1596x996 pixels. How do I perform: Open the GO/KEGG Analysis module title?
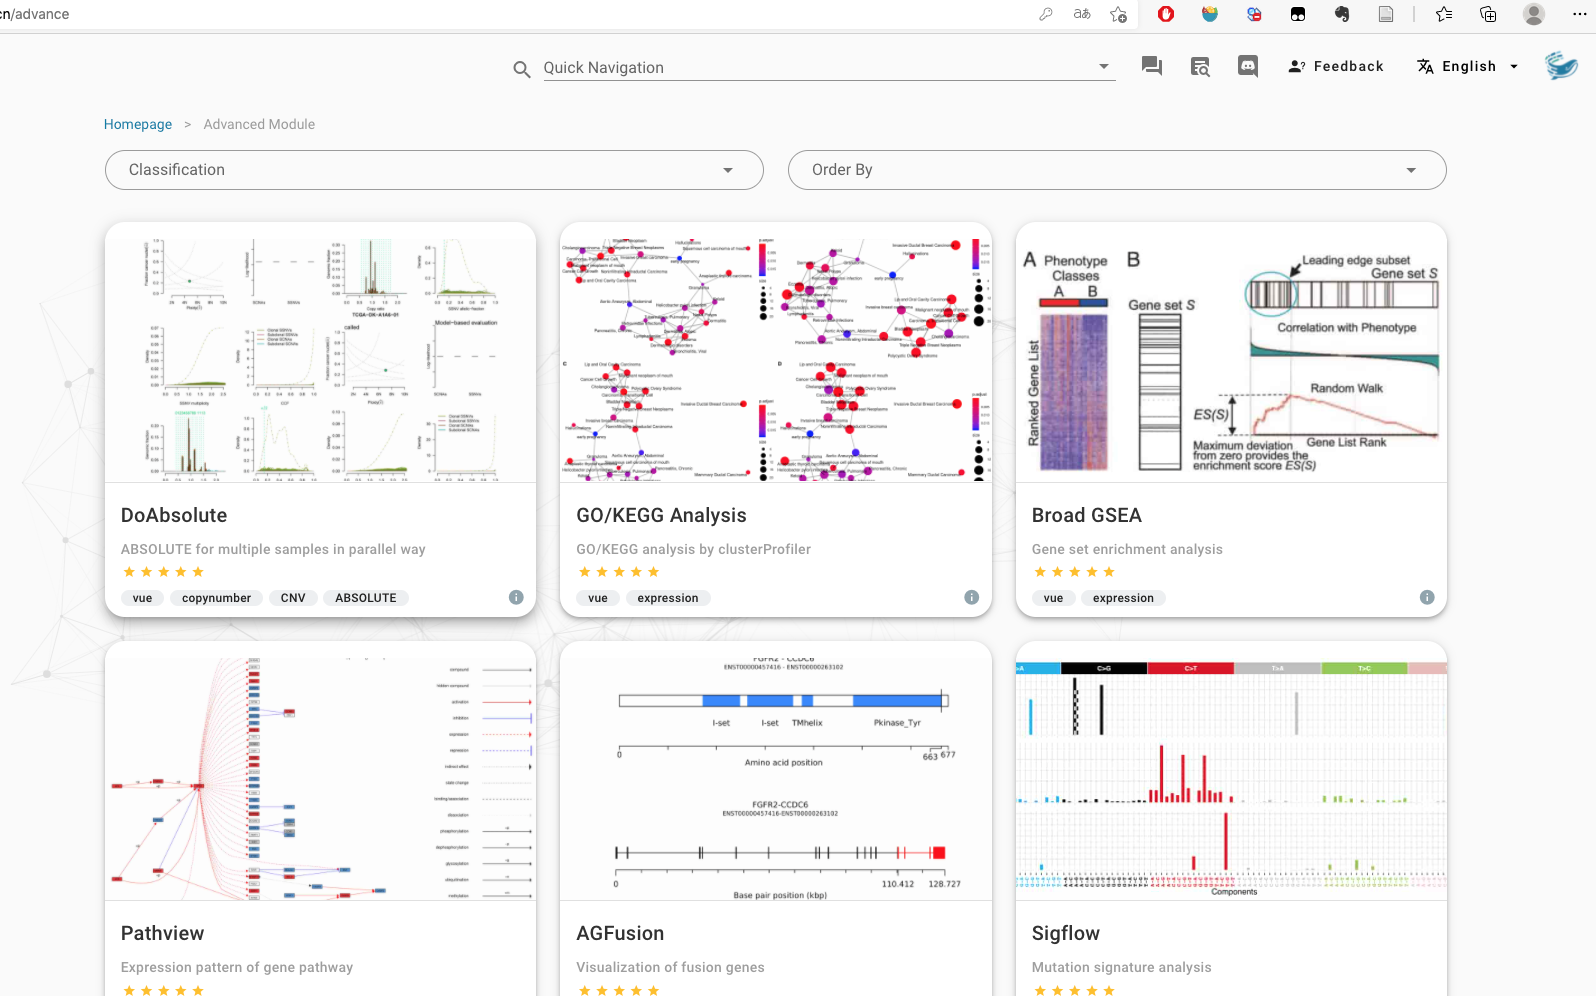click(x=661, y=515)
